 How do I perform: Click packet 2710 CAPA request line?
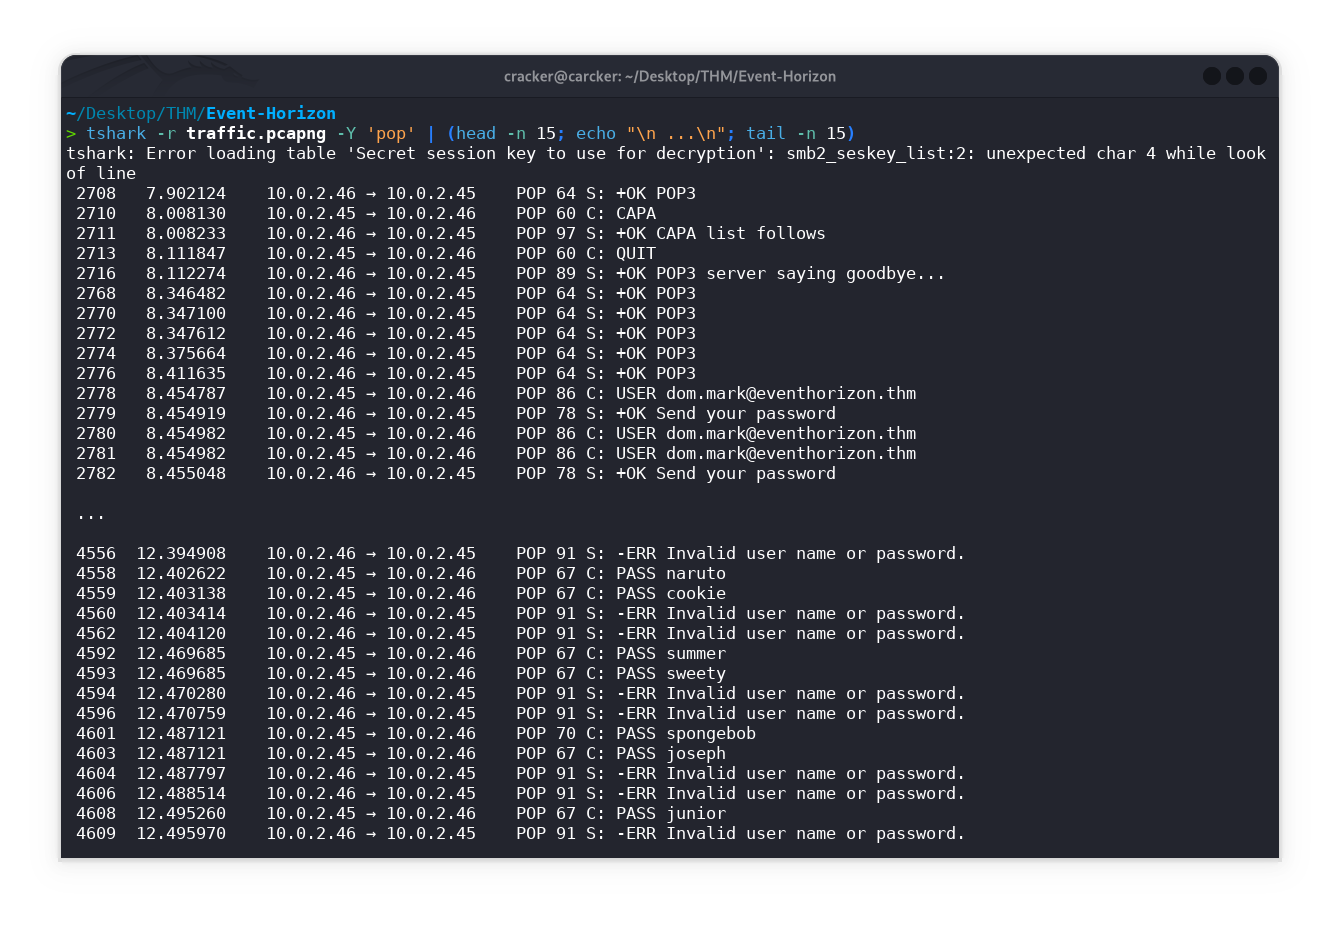click(x=635, y=213)
